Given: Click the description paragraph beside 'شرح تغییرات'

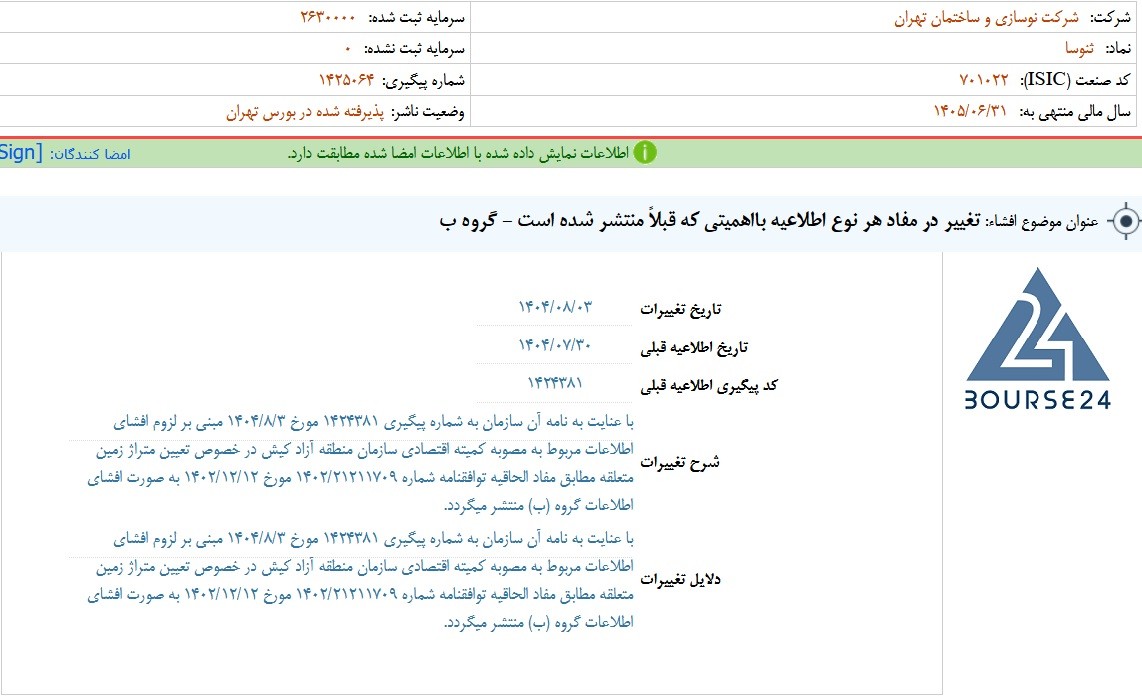Looking at the screenshot, I should coord(361,463).
